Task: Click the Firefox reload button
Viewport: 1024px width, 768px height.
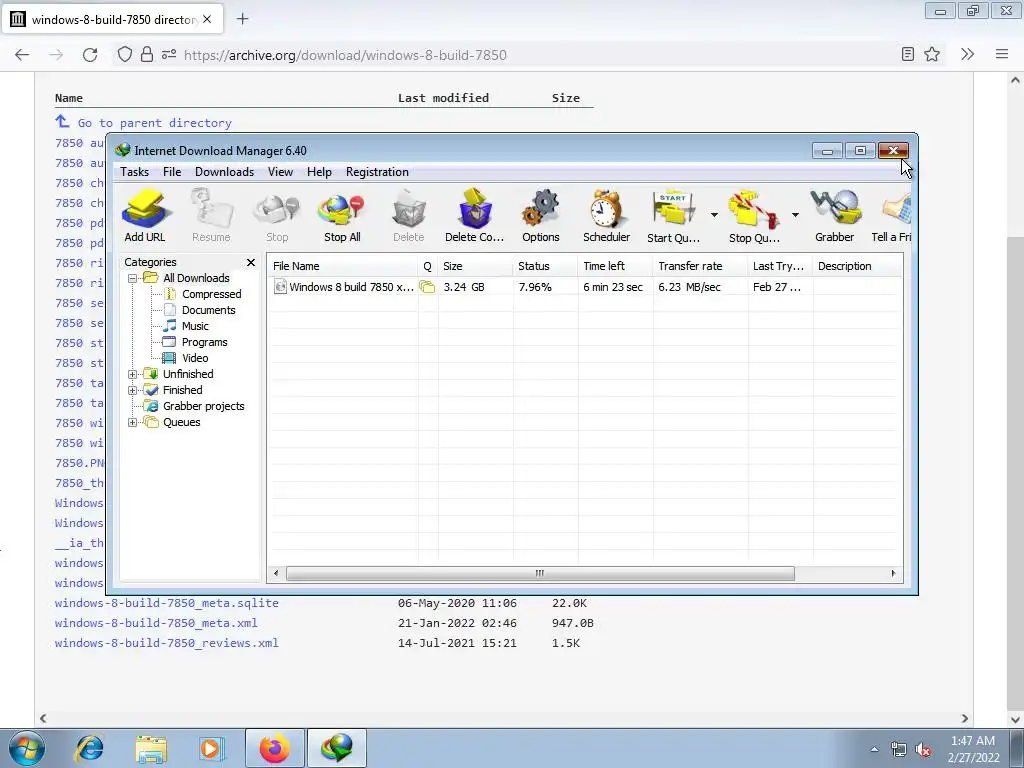Action: pyautogui.click(x=90, y=55)
